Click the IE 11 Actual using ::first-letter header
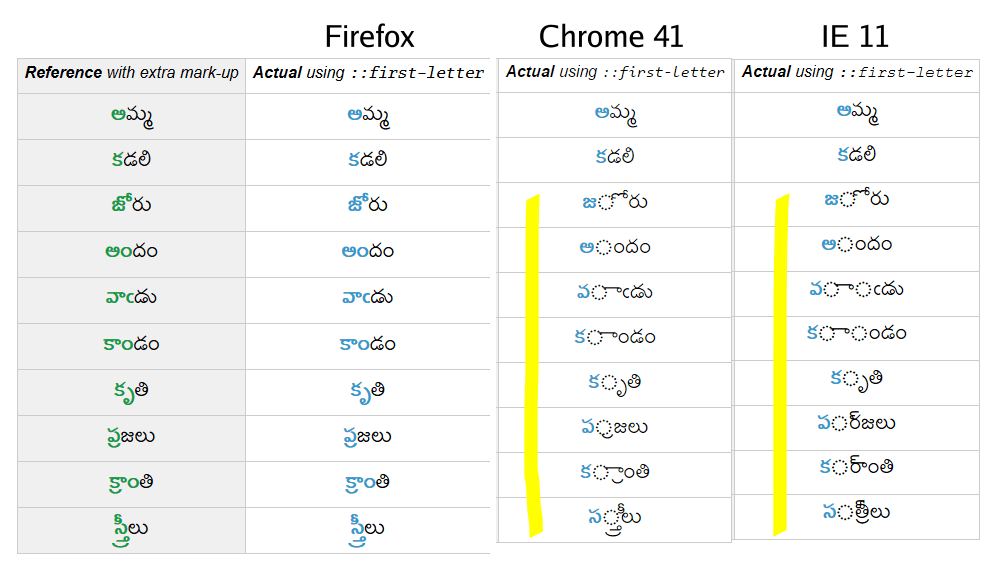 (857, 72)
